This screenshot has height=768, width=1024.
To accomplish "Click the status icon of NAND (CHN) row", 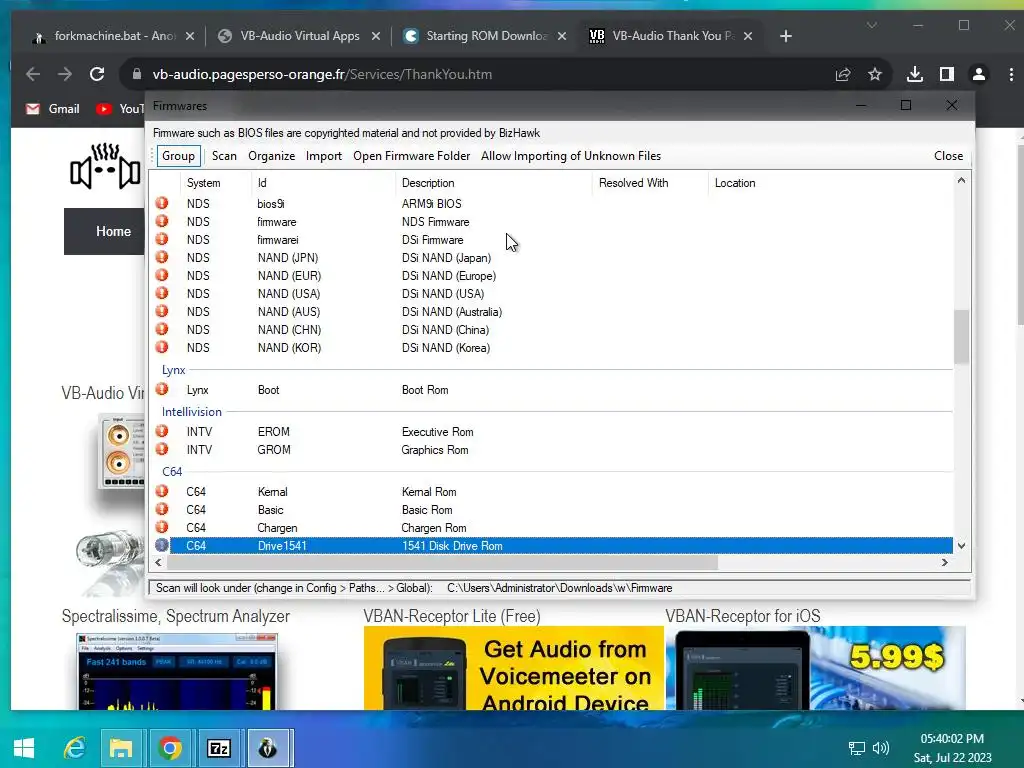I will (x=162, y=329).
